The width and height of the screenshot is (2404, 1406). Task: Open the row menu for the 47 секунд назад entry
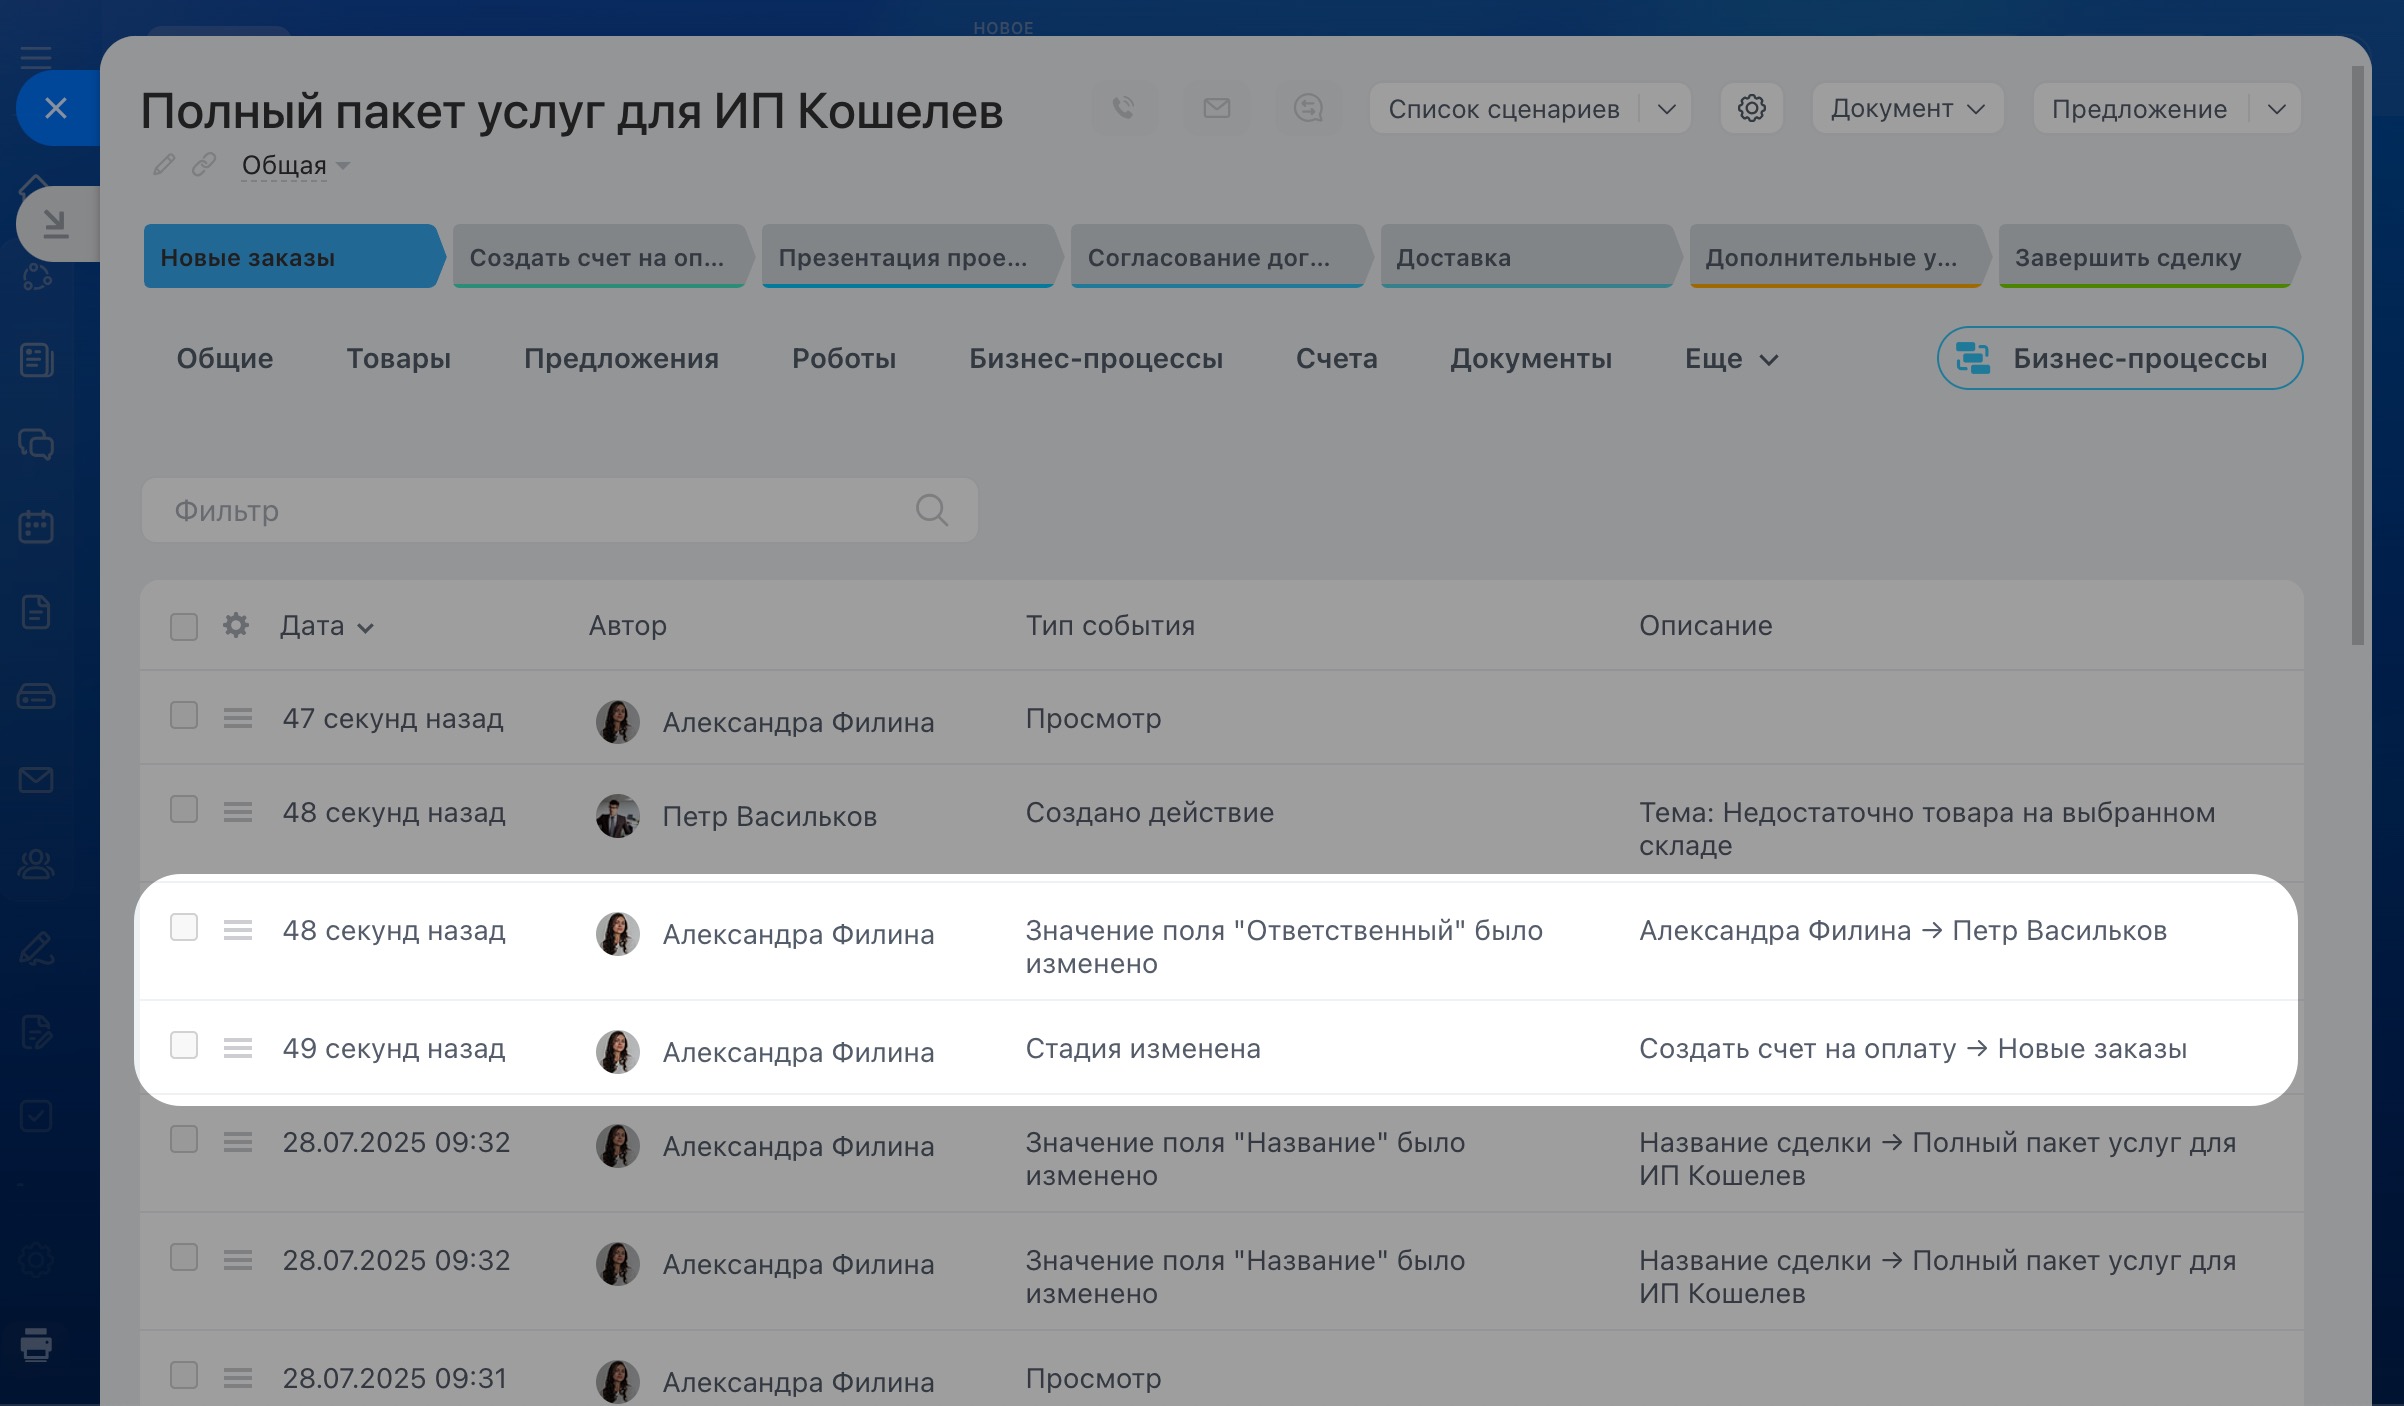click(238, 718)
